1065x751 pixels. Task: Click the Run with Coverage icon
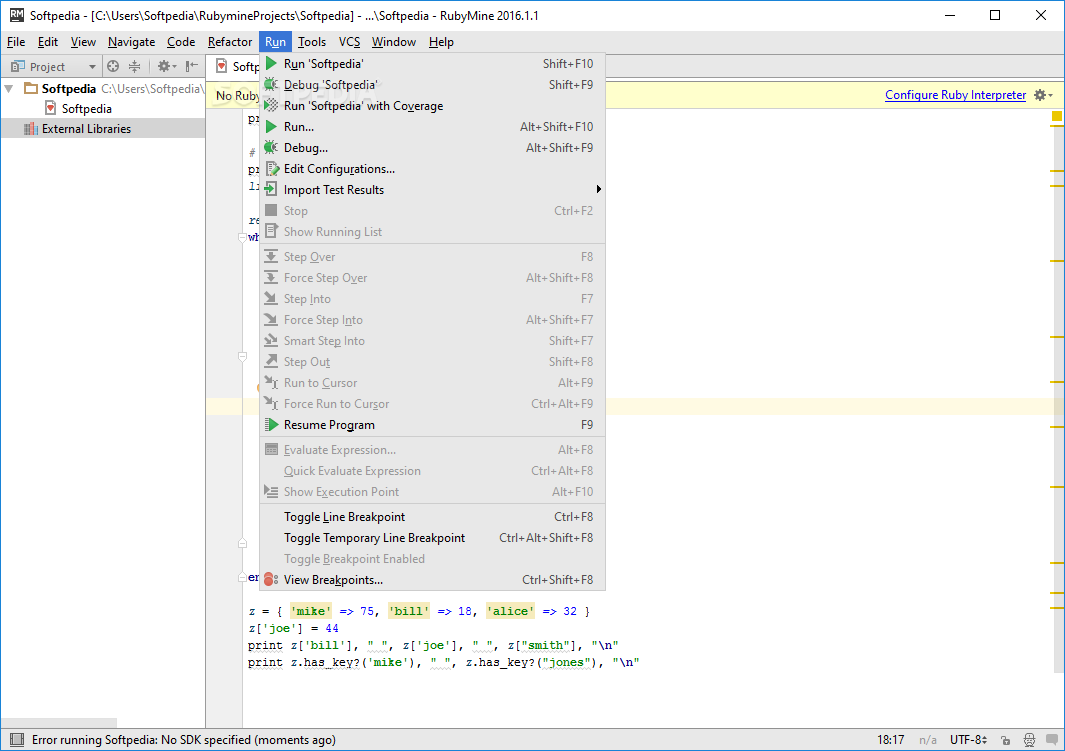pos(271,106)
